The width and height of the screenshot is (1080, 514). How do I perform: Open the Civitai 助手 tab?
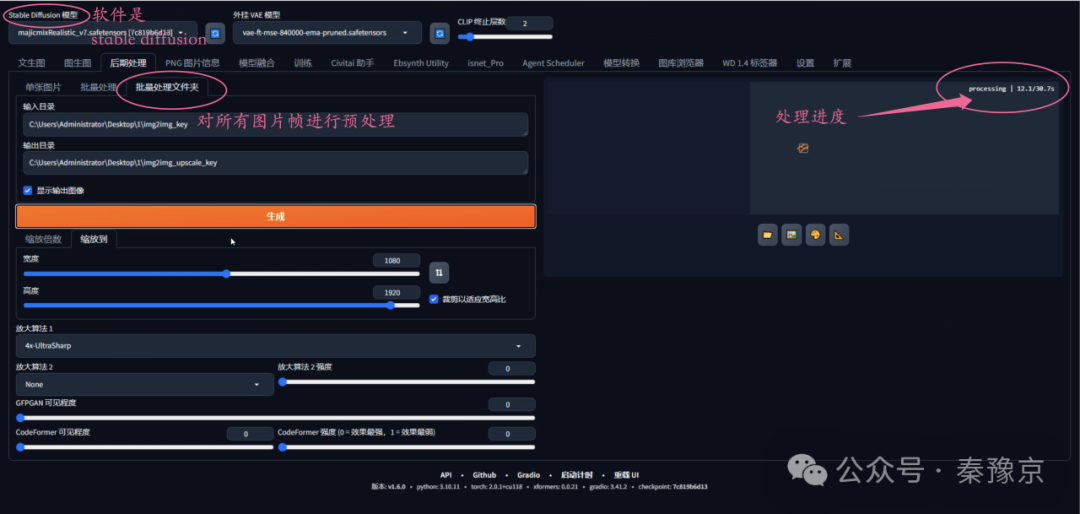[x=353, y=63]
